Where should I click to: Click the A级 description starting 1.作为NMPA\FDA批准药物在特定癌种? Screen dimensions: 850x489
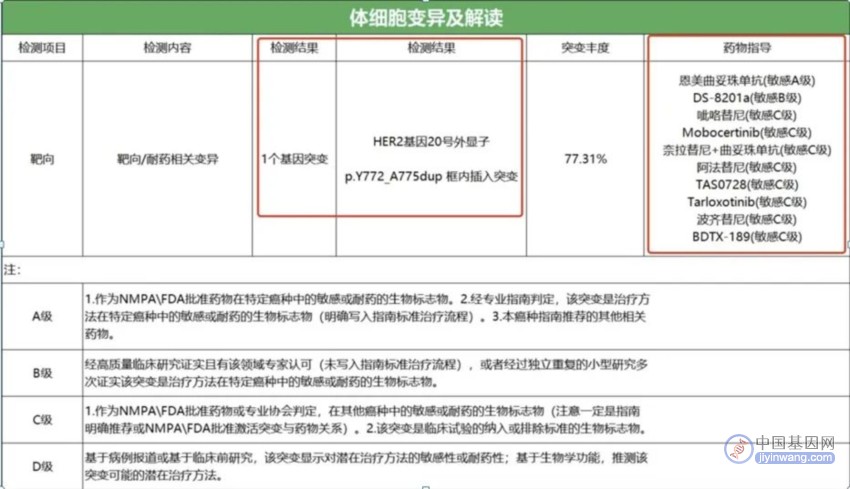(367, 316)
